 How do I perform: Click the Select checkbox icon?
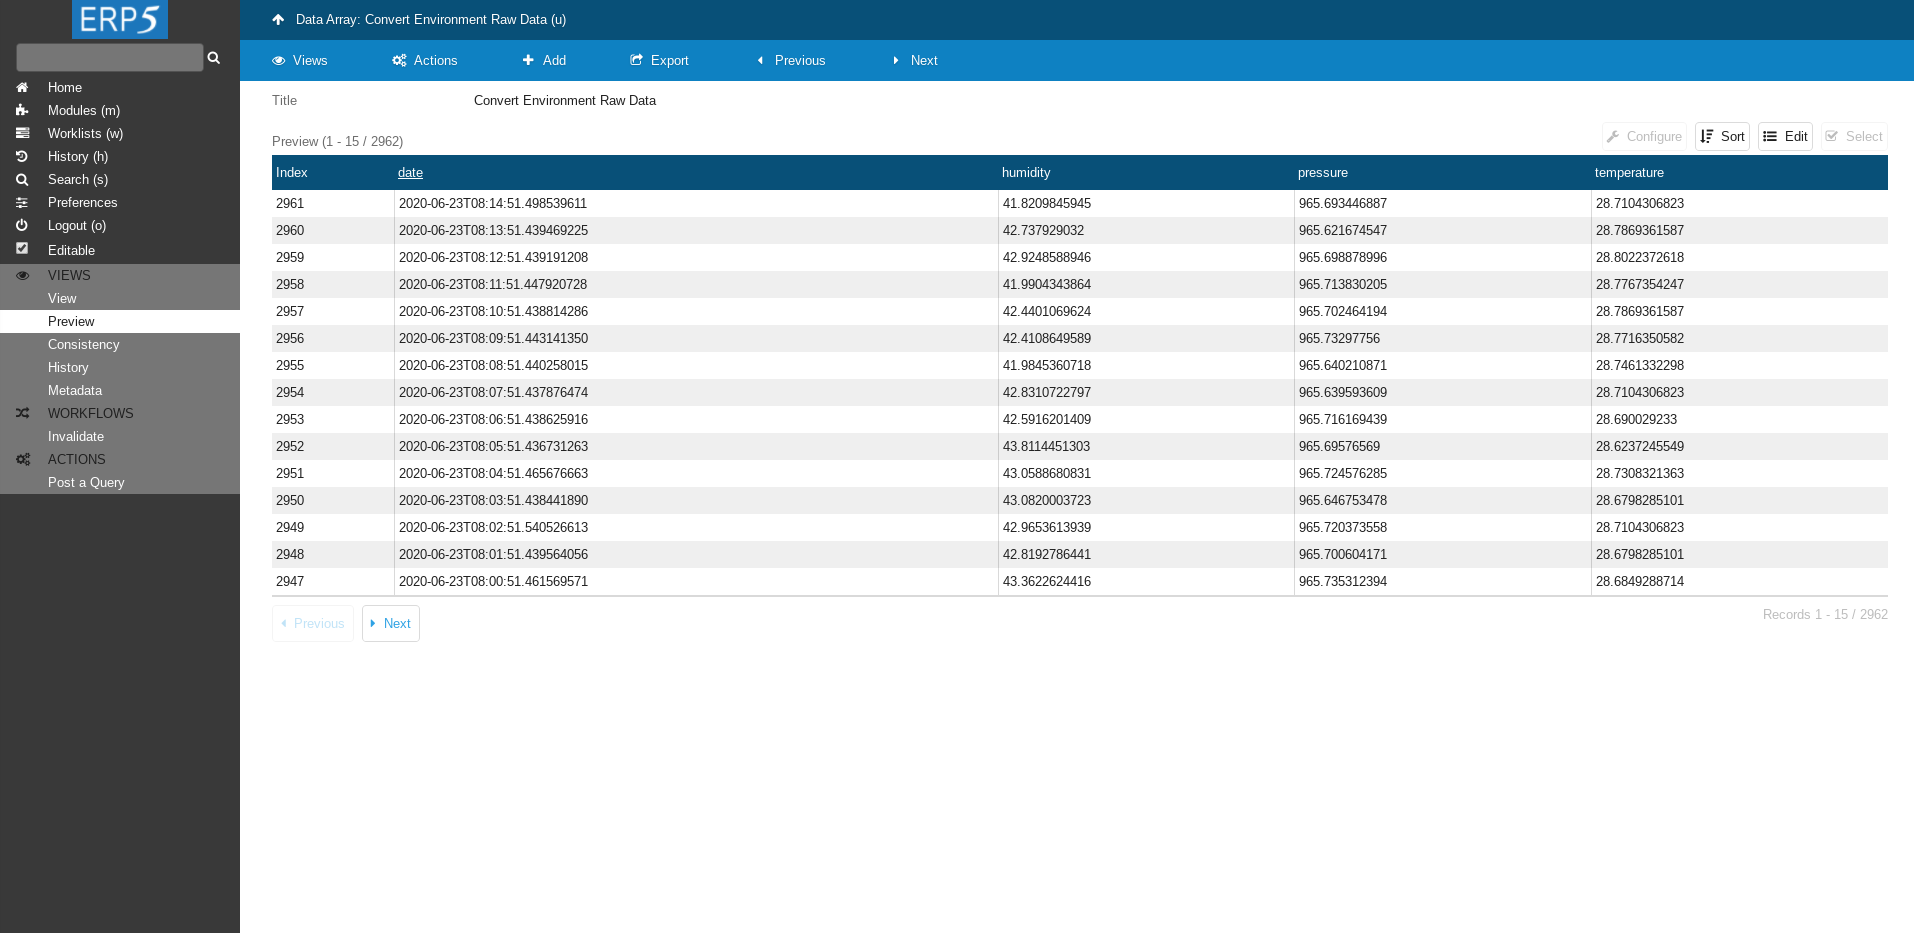(1832, 137)
